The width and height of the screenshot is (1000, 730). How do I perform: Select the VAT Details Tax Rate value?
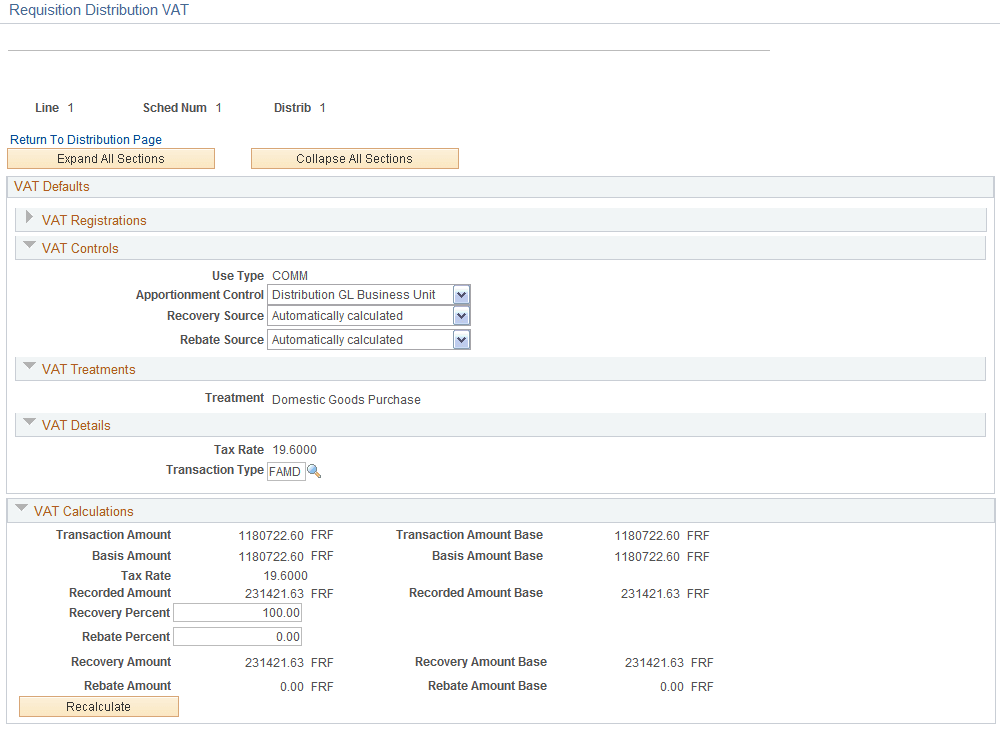(294, 450)
